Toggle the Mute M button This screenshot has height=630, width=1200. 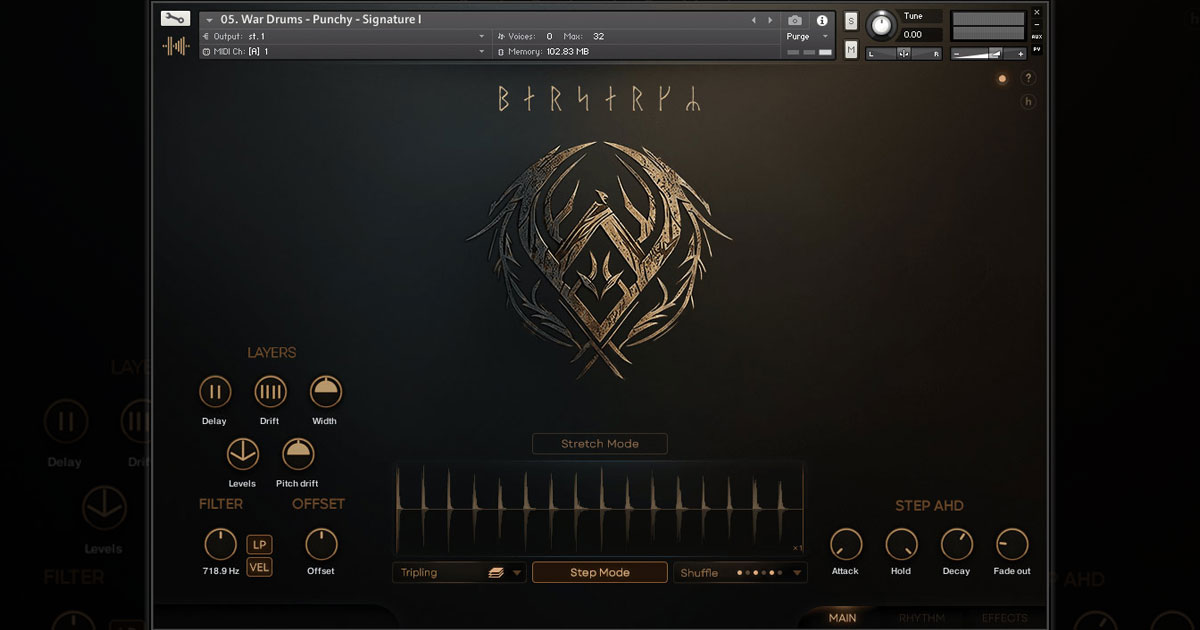tap(851, 49)
